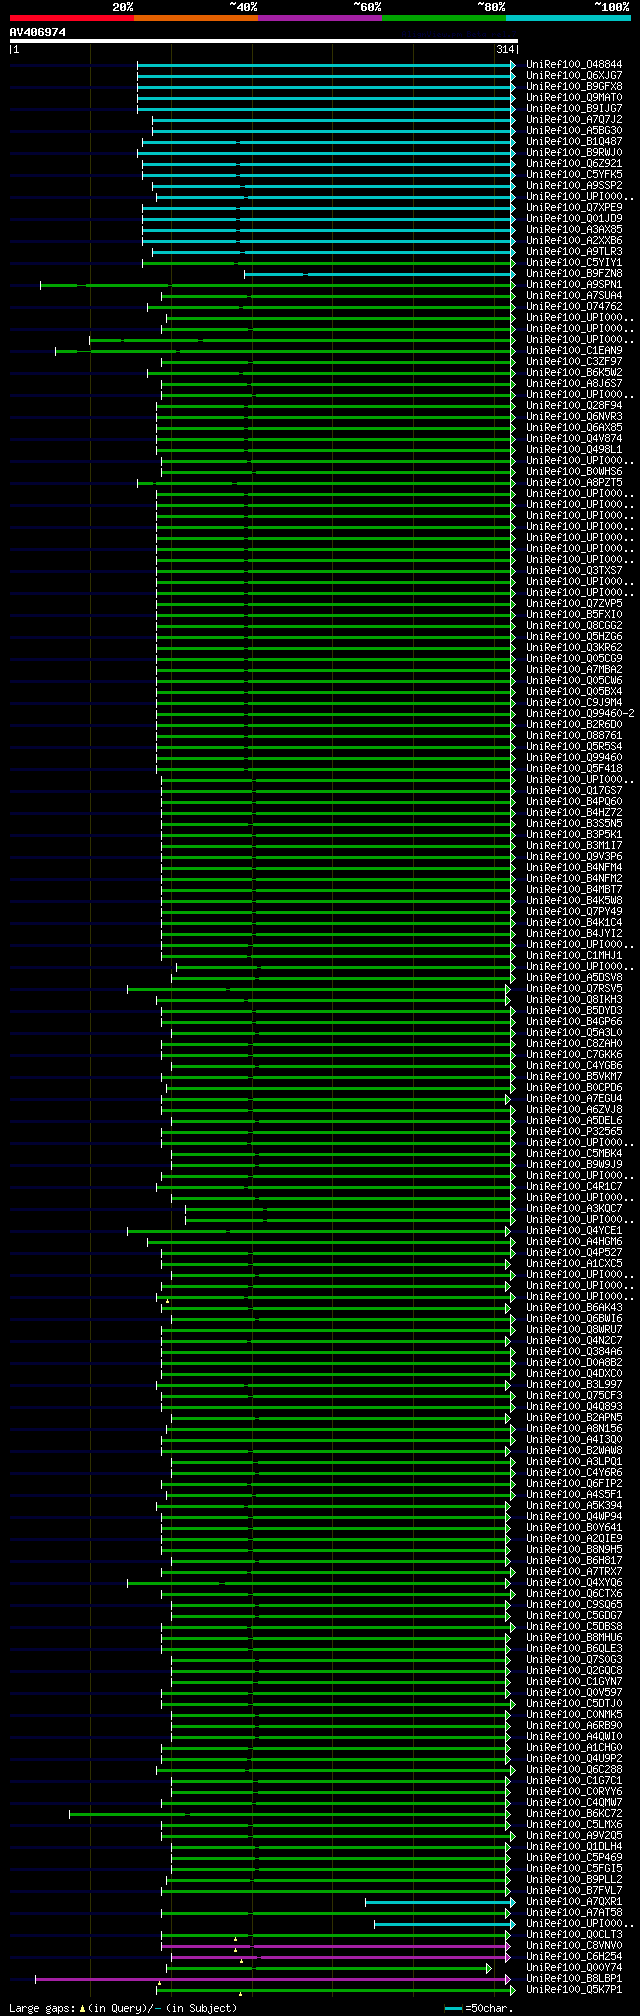This screenshot has width=640, height=2016.
Task: Select hit label UniRef100_Q01JD9
Action: pyautogui.click(x=574, y=218)
